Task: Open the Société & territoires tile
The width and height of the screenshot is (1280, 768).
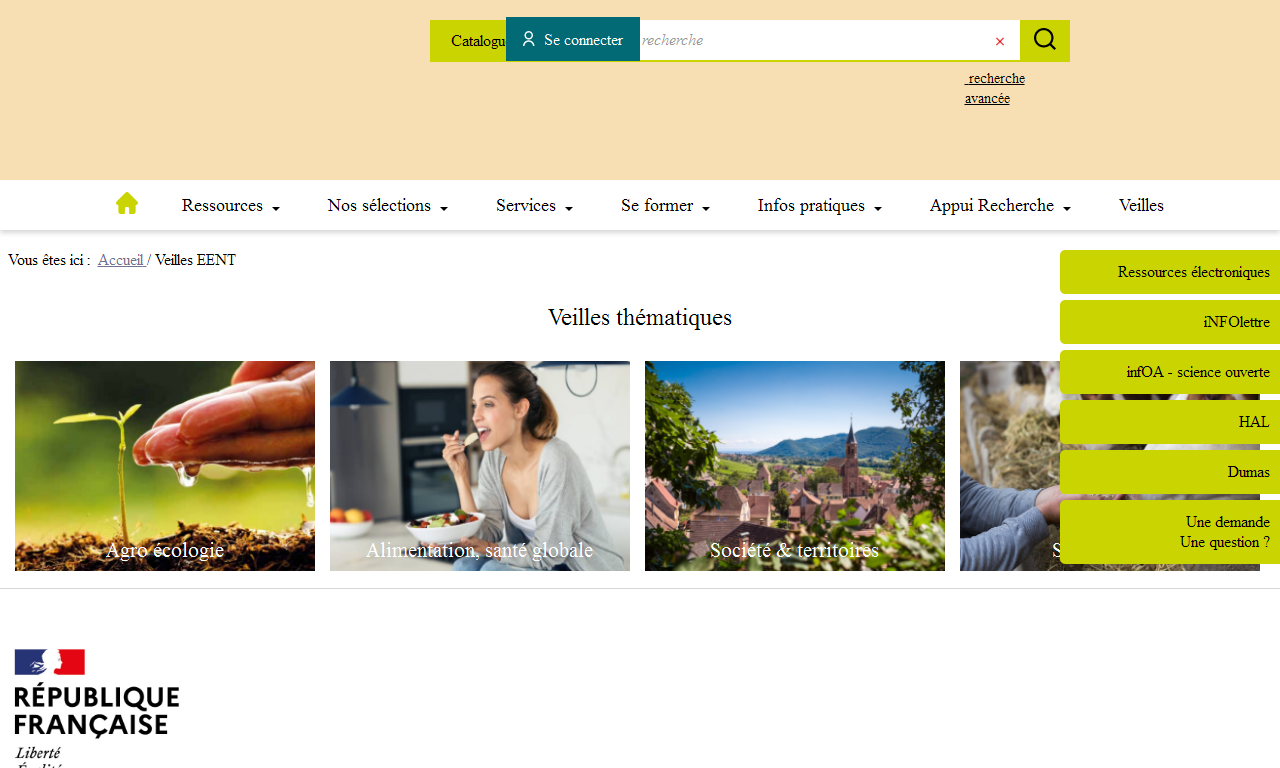Action: click(x=795, y=465)
